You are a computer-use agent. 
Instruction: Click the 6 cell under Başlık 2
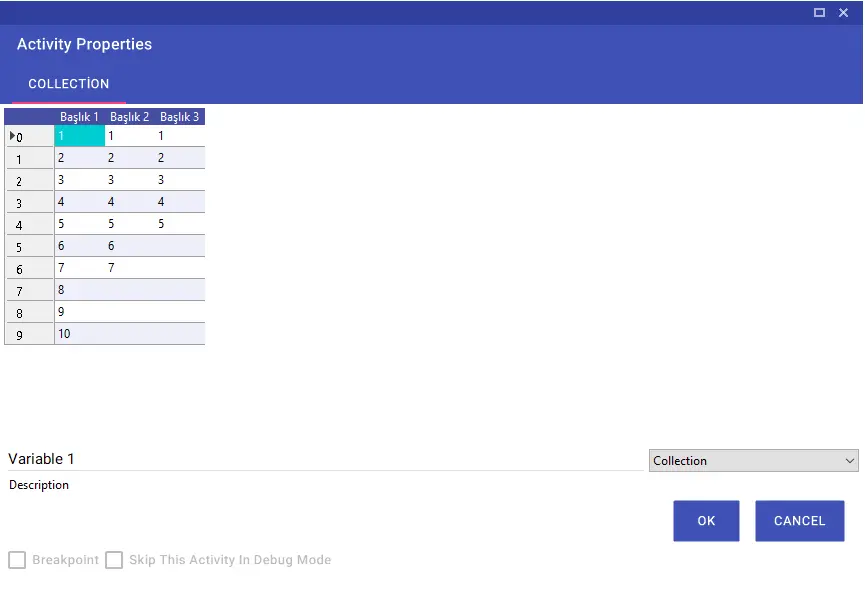[x=130, y=246]
